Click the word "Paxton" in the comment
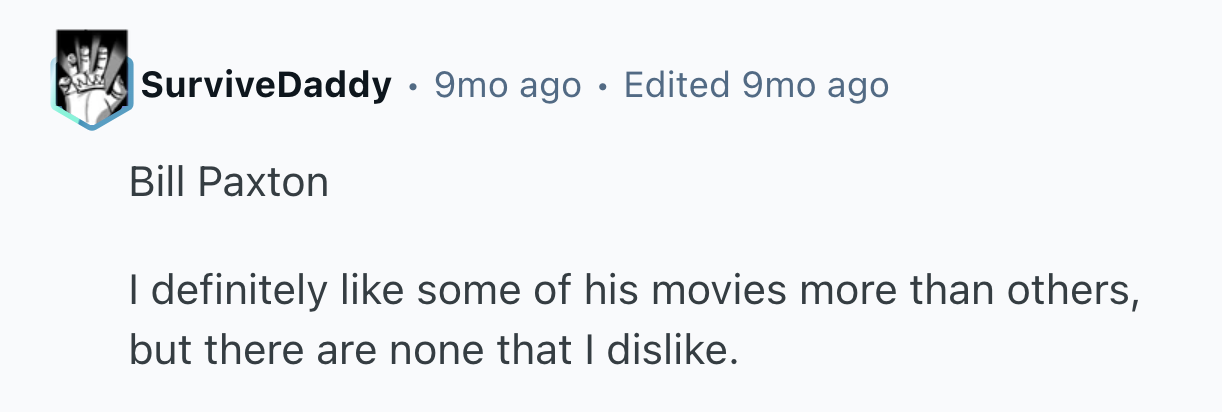 pyautogui.click(x=262, y=184)
